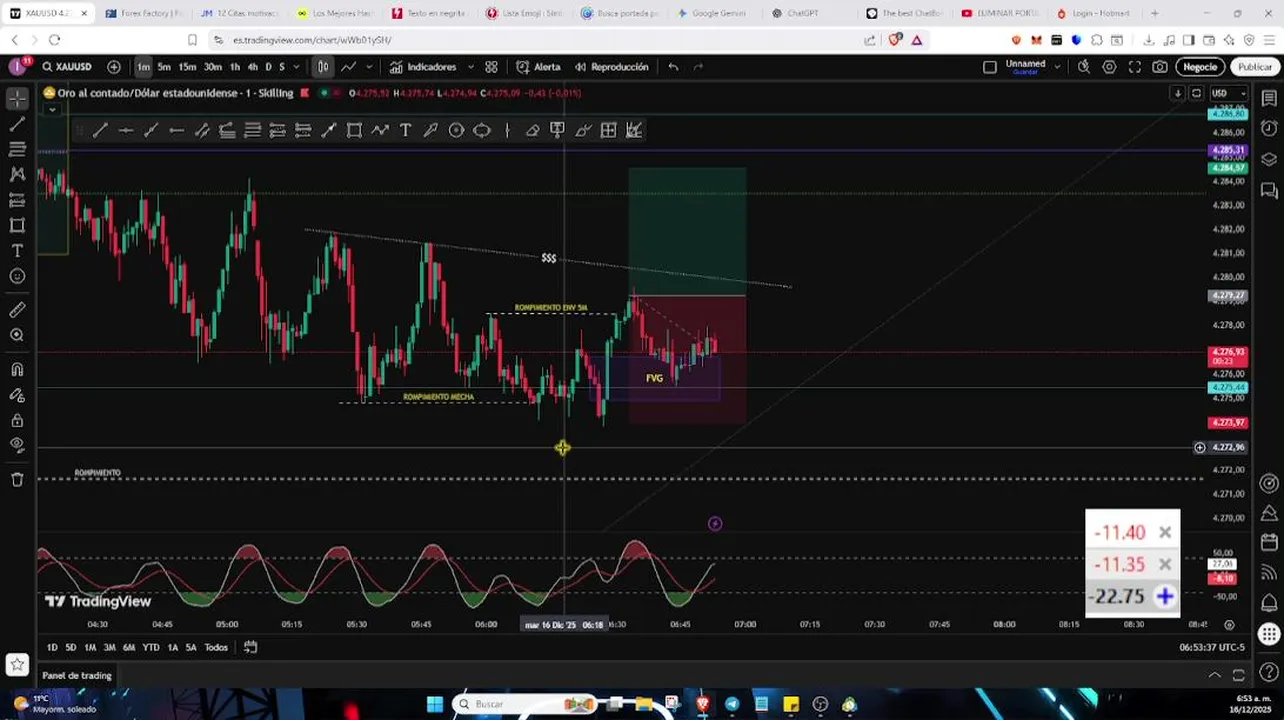1284x720 pixels.
Task: Close the -11.35 position
Action: click(x=1165, y=565)
